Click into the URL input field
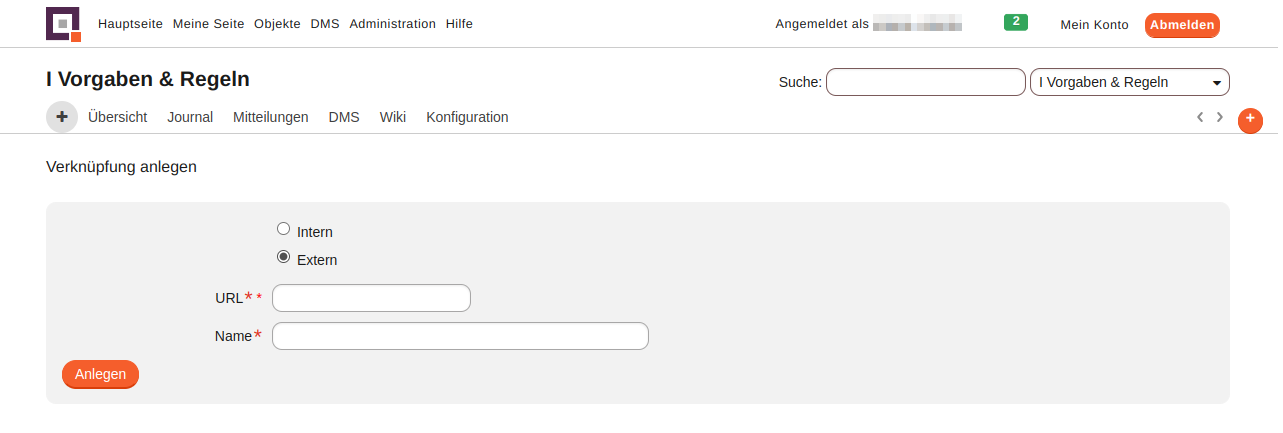 pos(371,298)
